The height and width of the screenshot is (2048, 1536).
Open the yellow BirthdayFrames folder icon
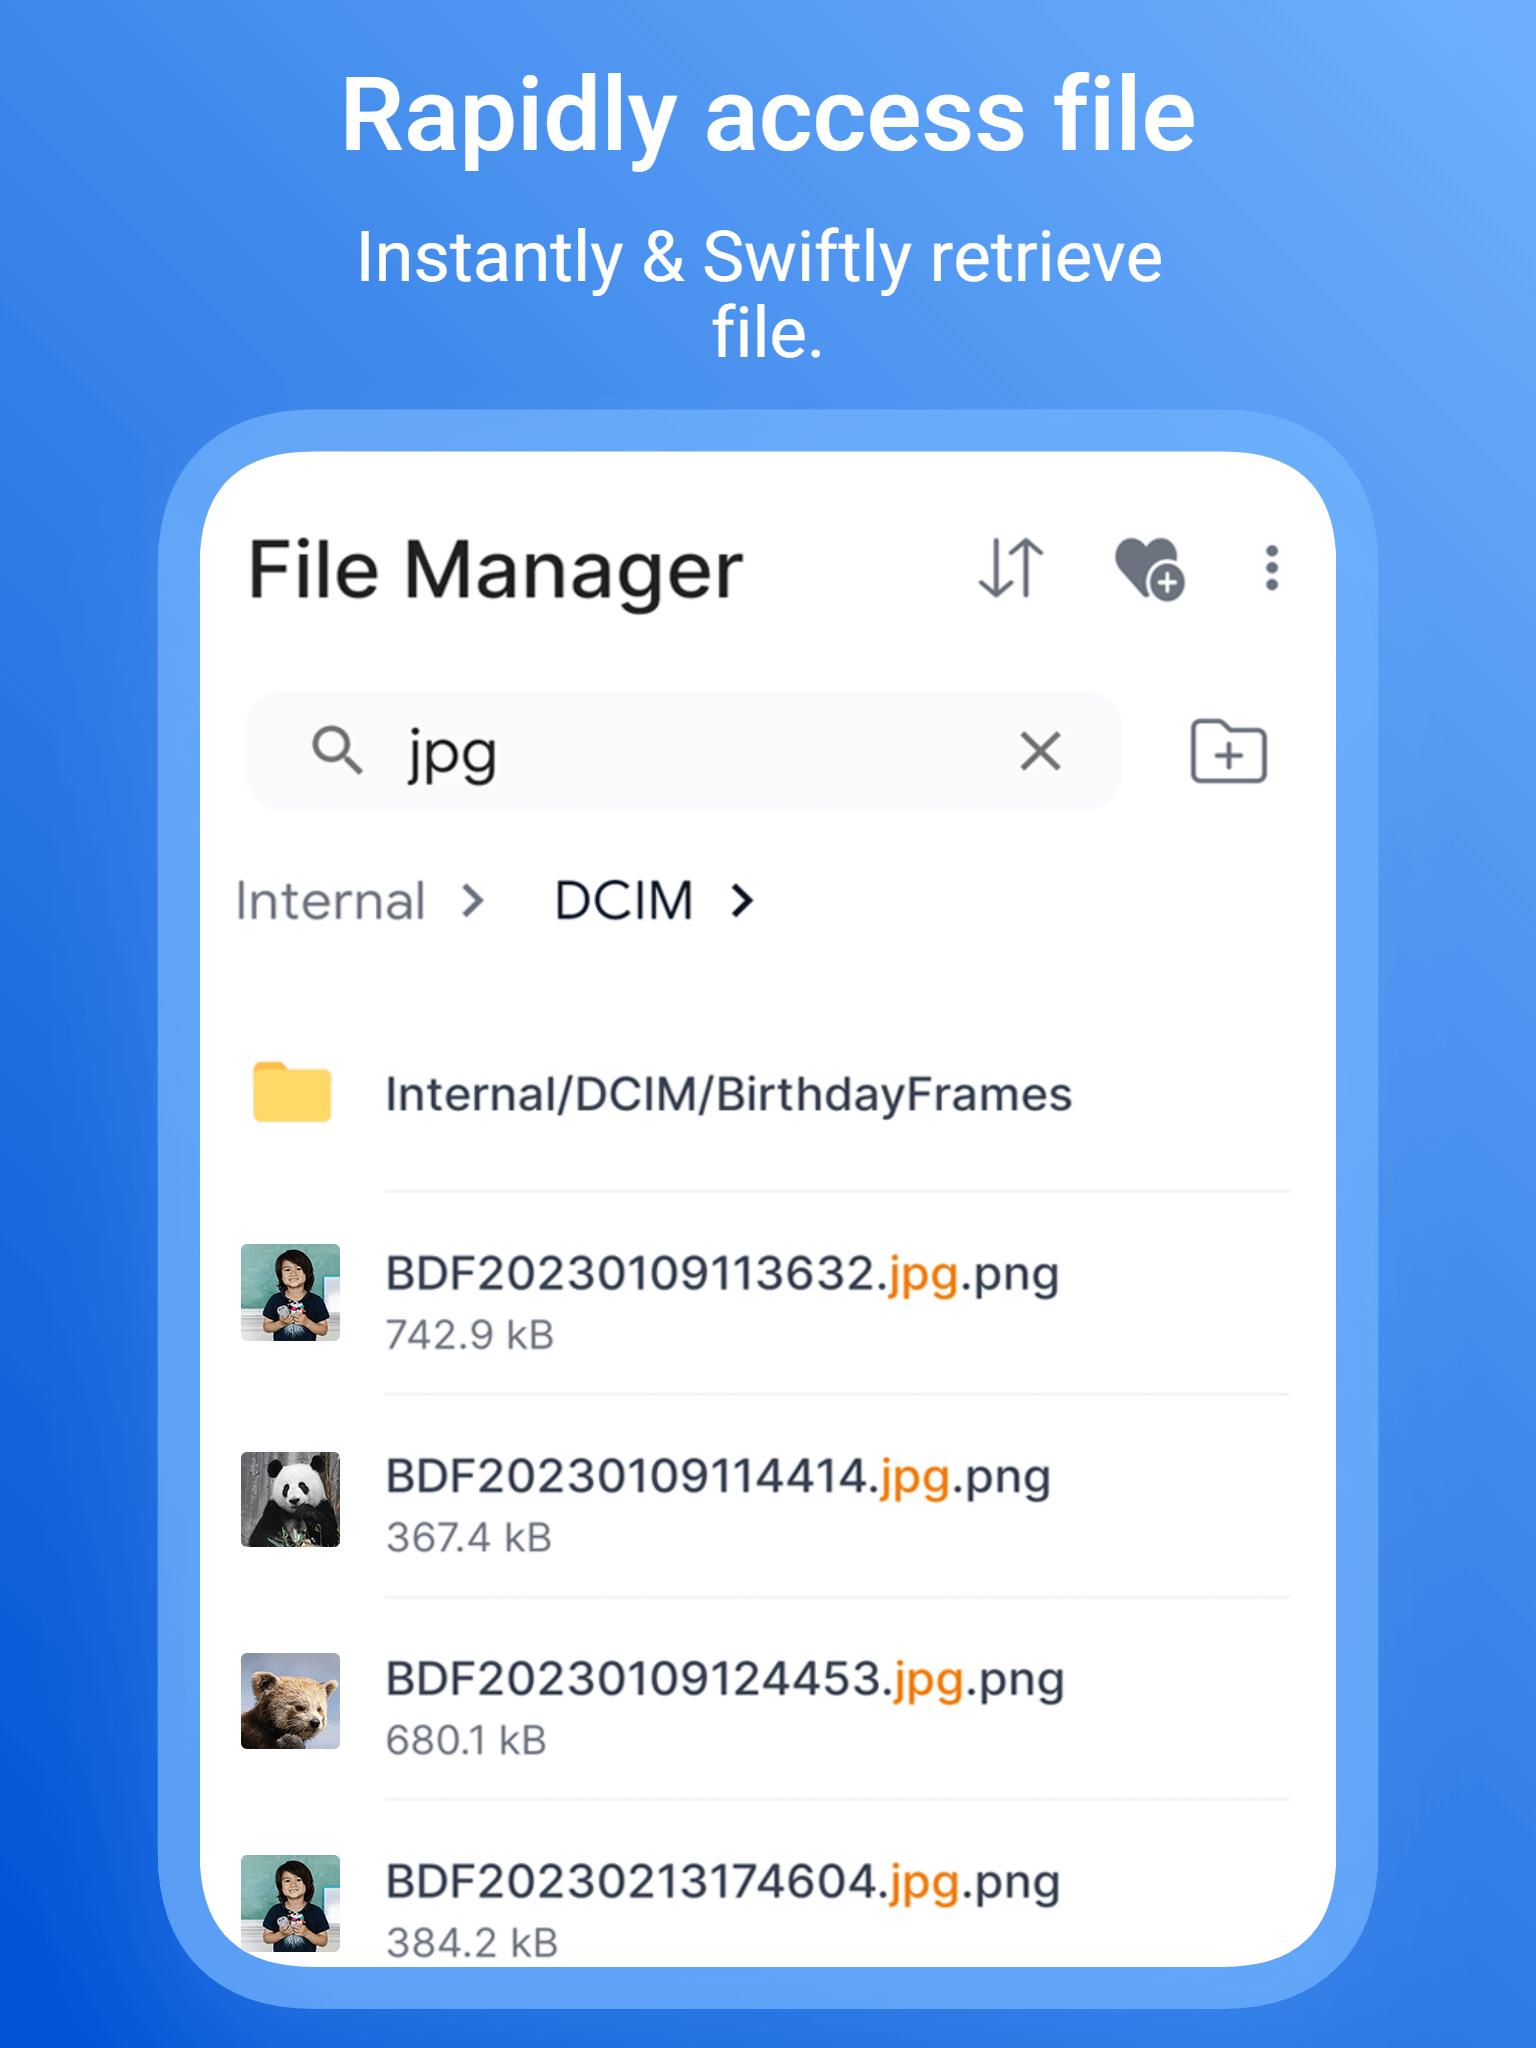coord(291,1092)
